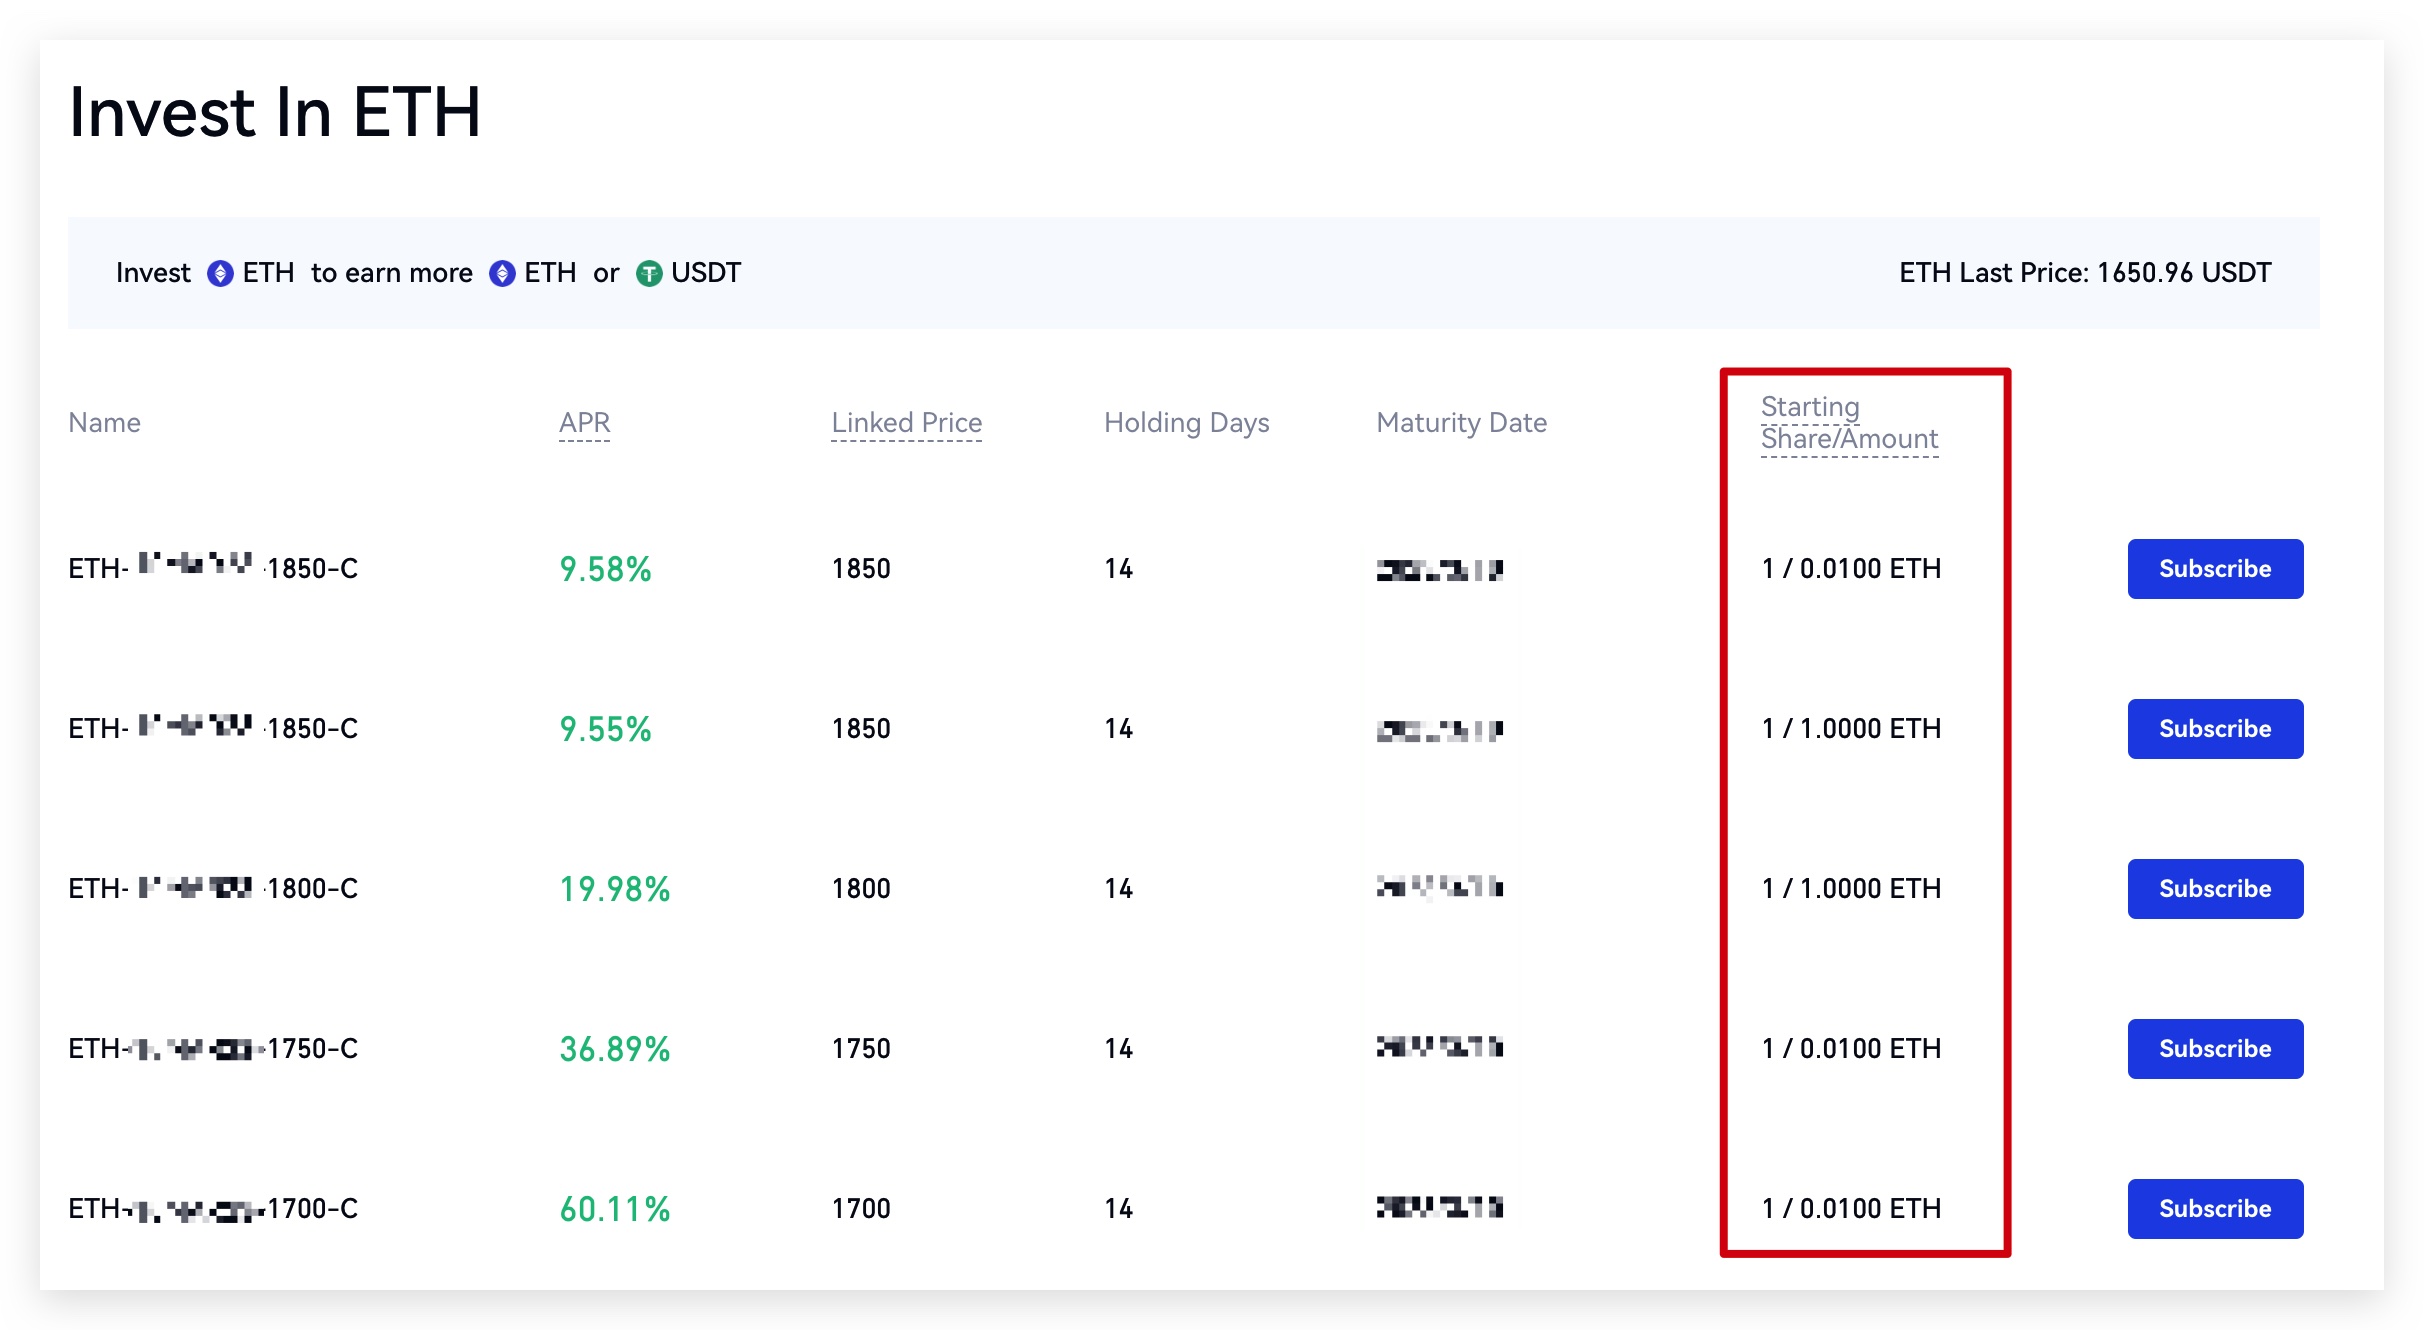Click the Invest In ETH heading
Screen dimensions: 2424x1330
coord(275,112)
